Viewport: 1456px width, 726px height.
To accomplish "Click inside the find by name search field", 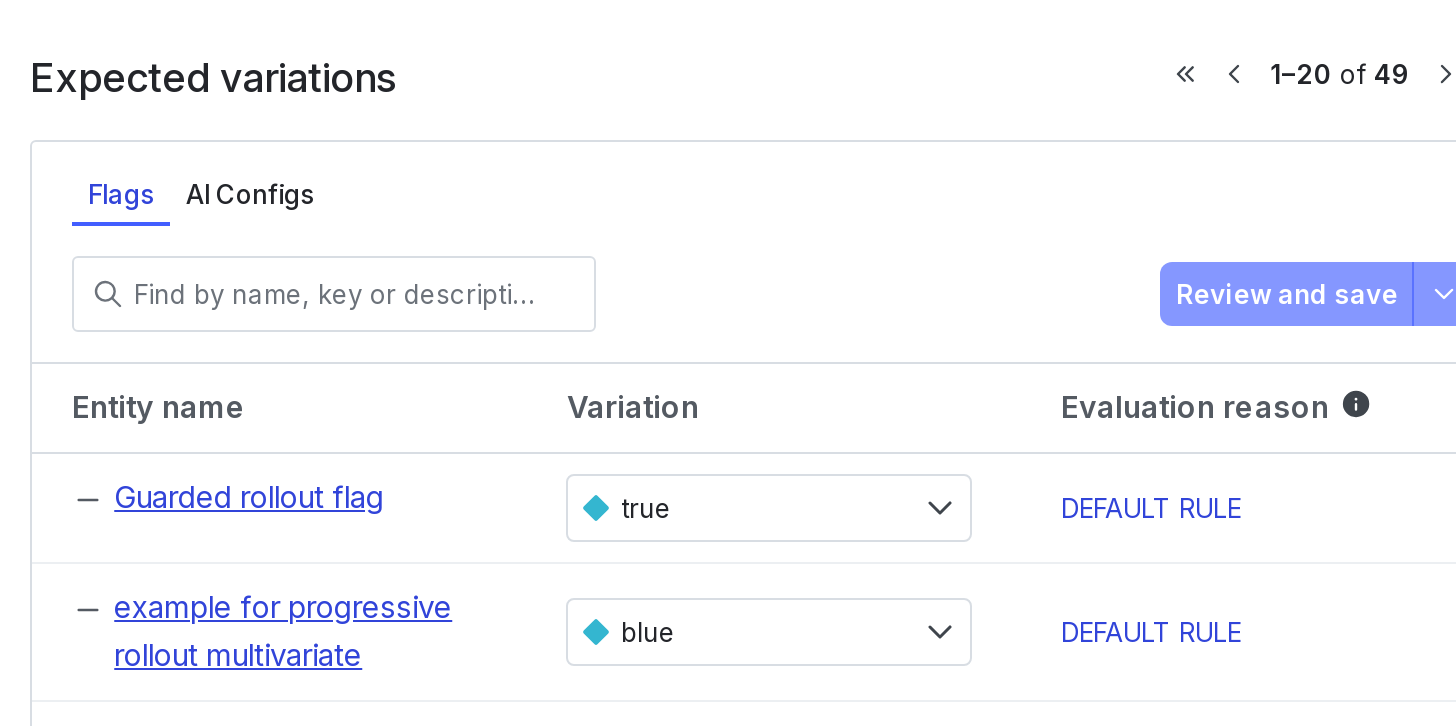I will click(333, 294).
